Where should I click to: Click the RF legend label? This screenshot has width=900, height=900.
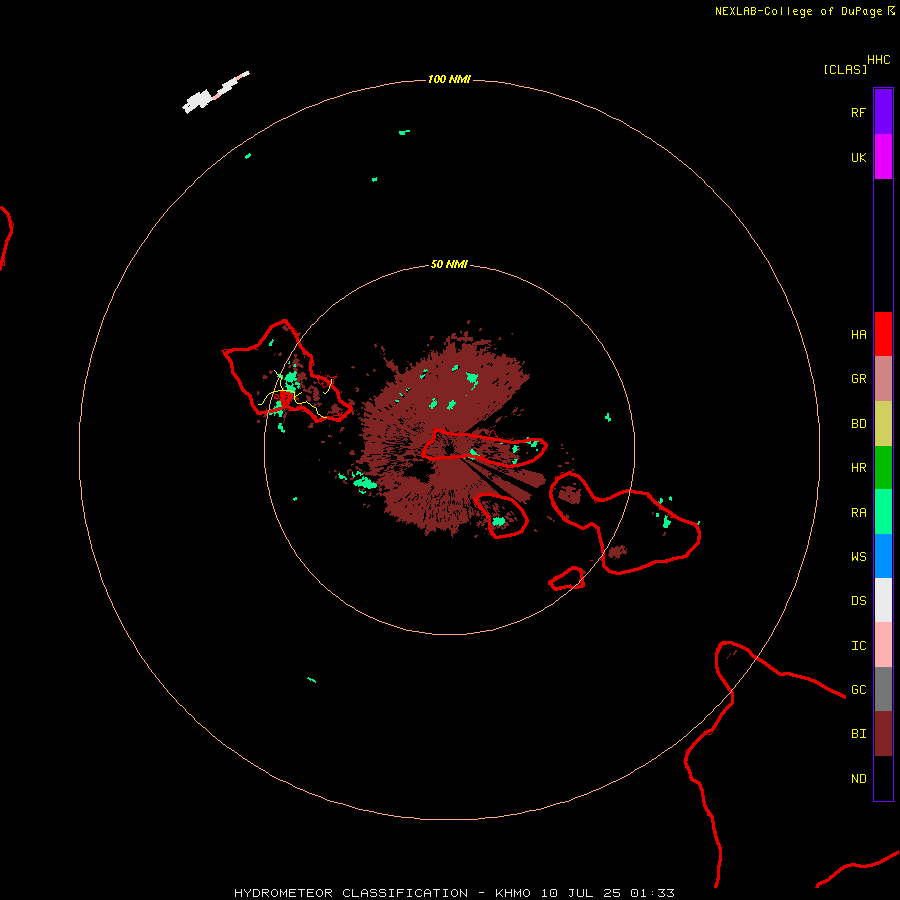pyautogui.click(x=858, y=112)
